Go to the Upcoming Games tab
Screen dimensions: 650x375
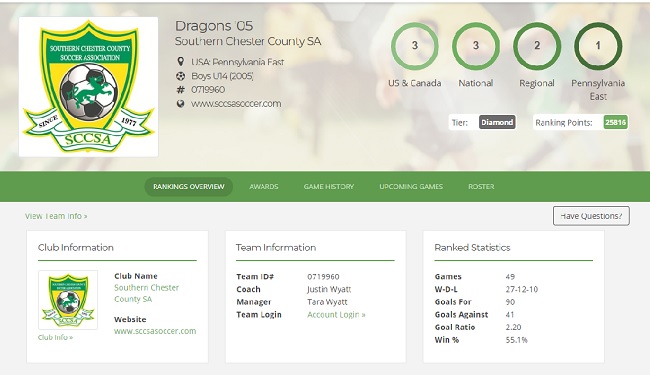[411, 187]
